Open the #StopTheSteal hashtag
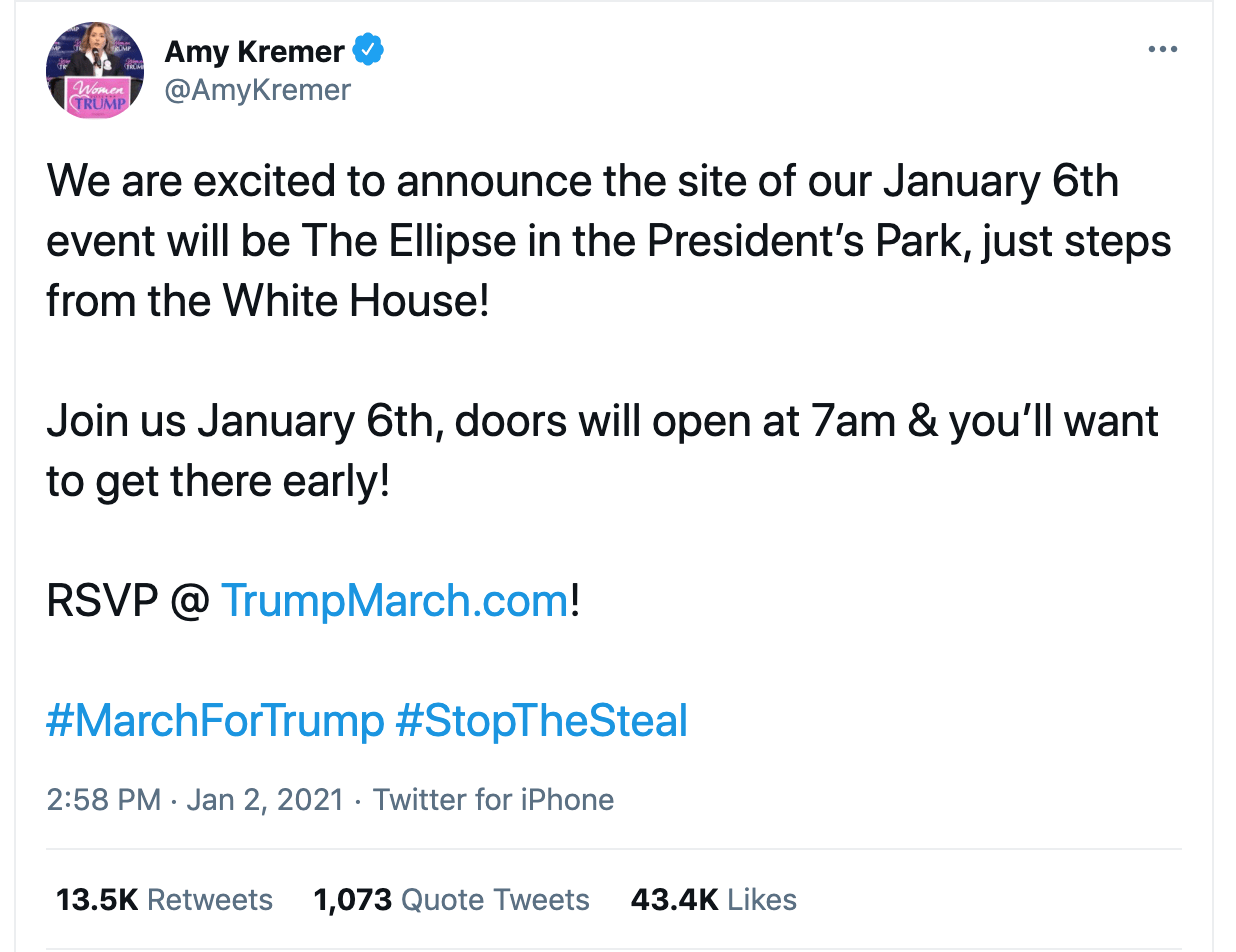1236x952 pixels. 542,720
